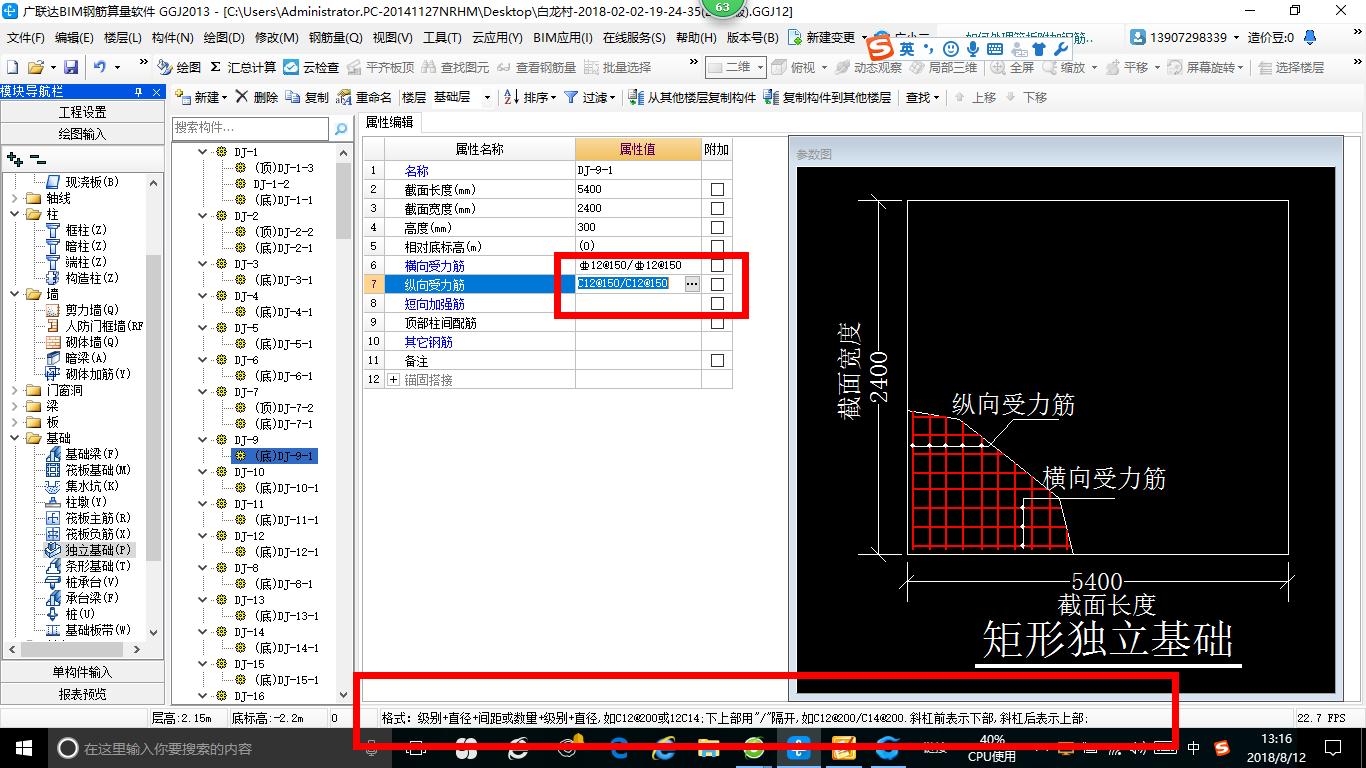Toggle 附加 checkbox for 截面宽度 row
1366x768 pixels.
coord(717,208)
